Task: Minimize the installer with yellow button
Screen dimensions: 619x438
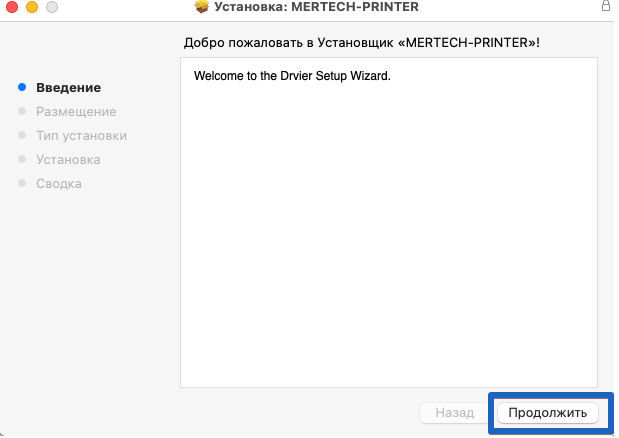Action: [31, 8]
